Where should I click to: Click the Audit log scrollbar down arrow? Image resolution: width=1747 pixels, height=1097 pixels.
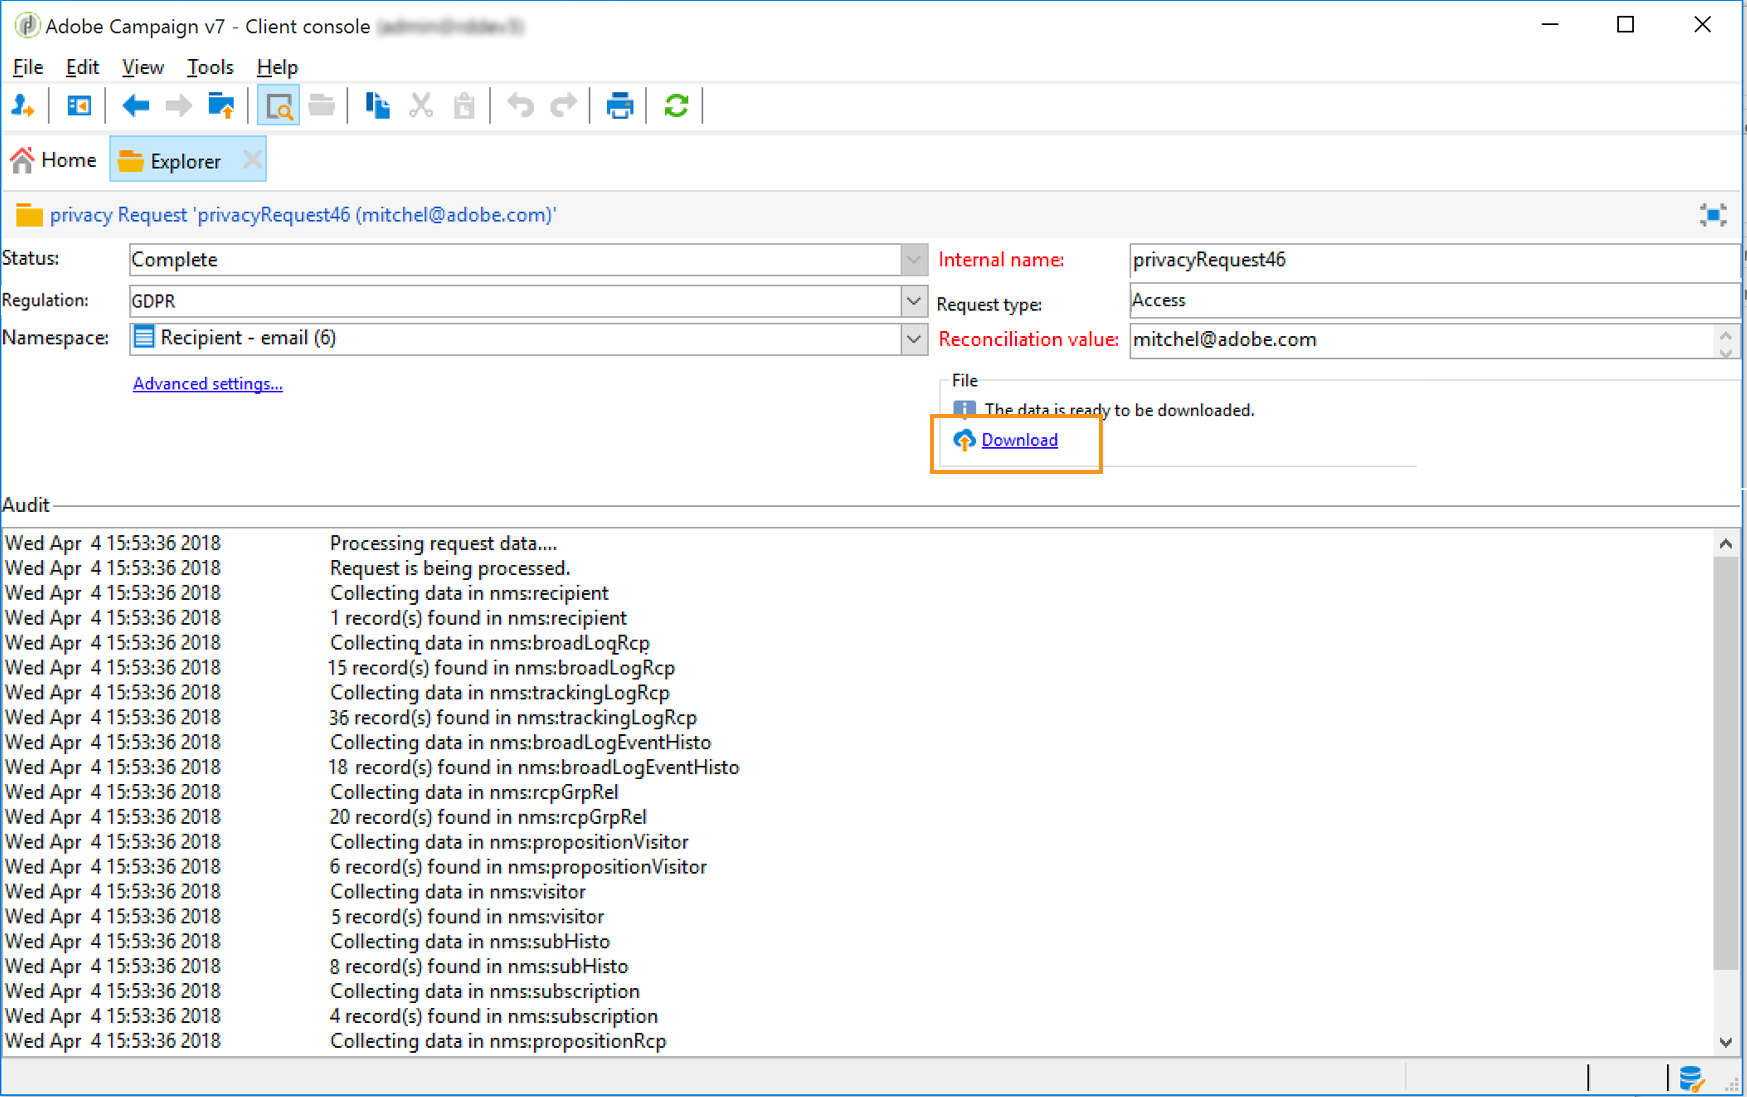1726,1042
